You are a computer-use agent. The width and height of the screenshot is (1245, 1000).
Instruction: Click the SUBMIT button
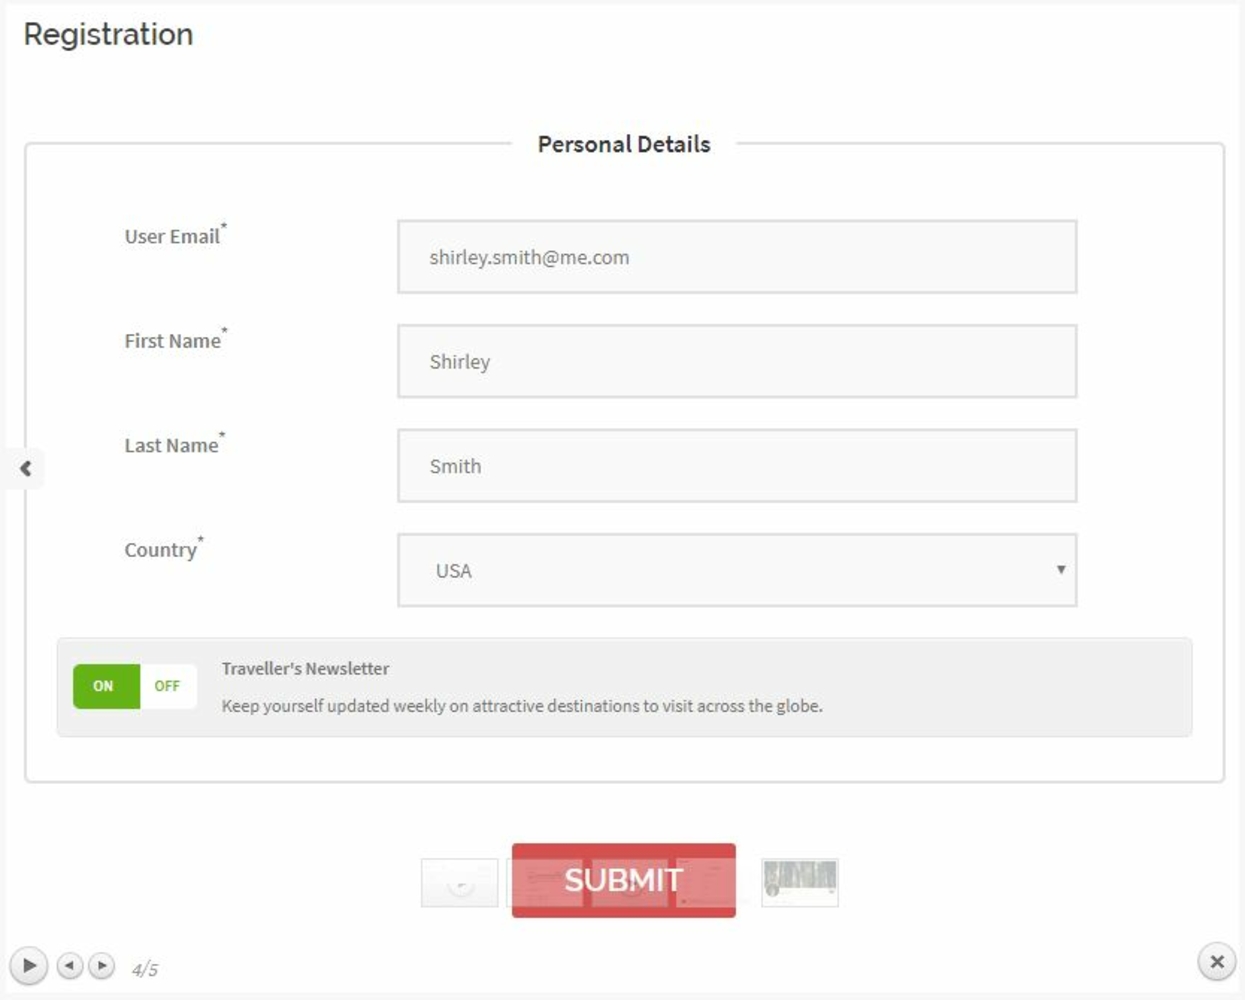coord(624,880)
